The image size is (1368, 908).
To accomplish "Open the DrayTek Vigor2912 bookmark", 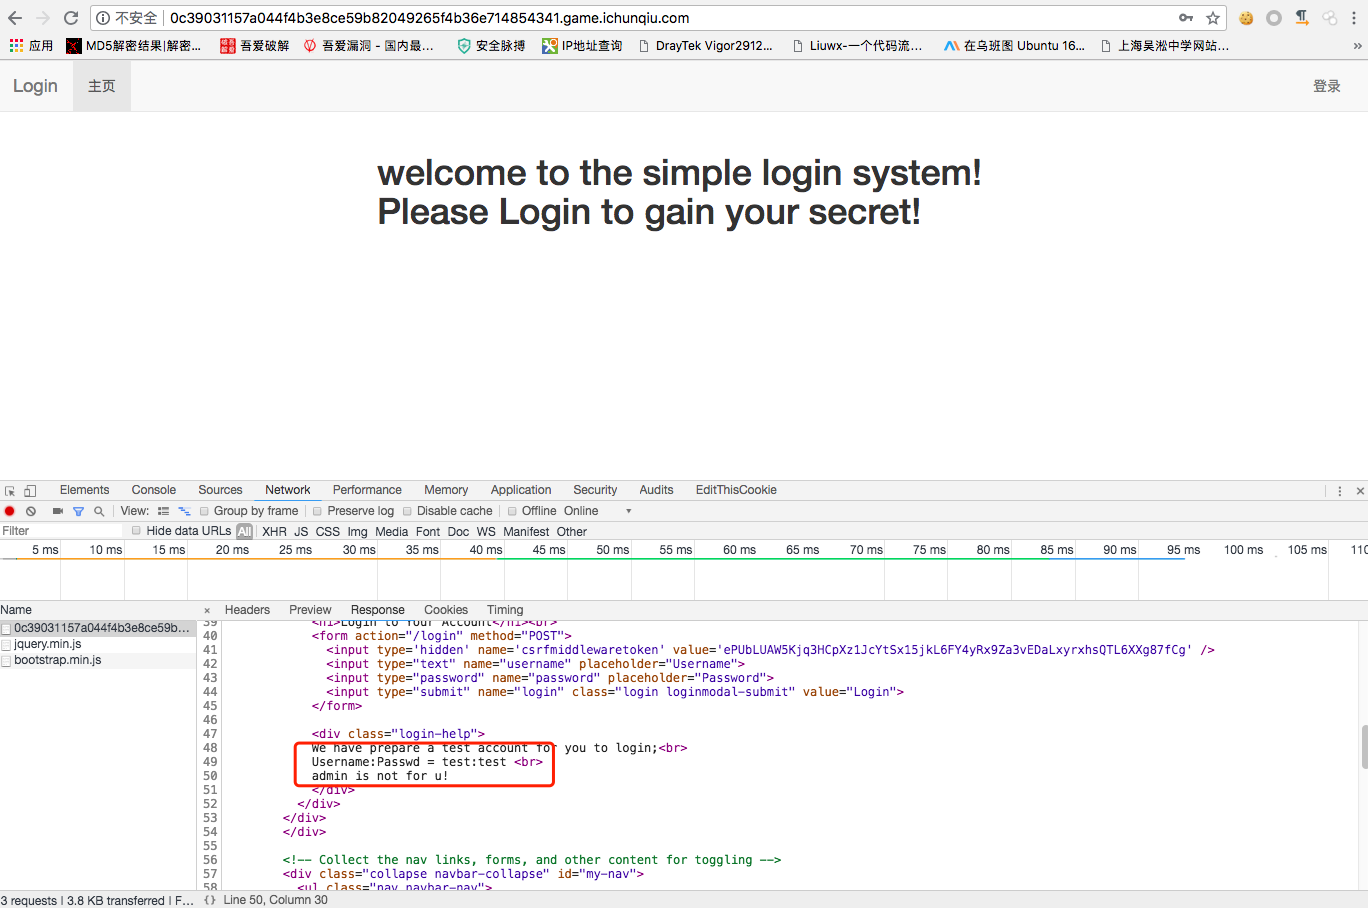I will pos(705,46).
